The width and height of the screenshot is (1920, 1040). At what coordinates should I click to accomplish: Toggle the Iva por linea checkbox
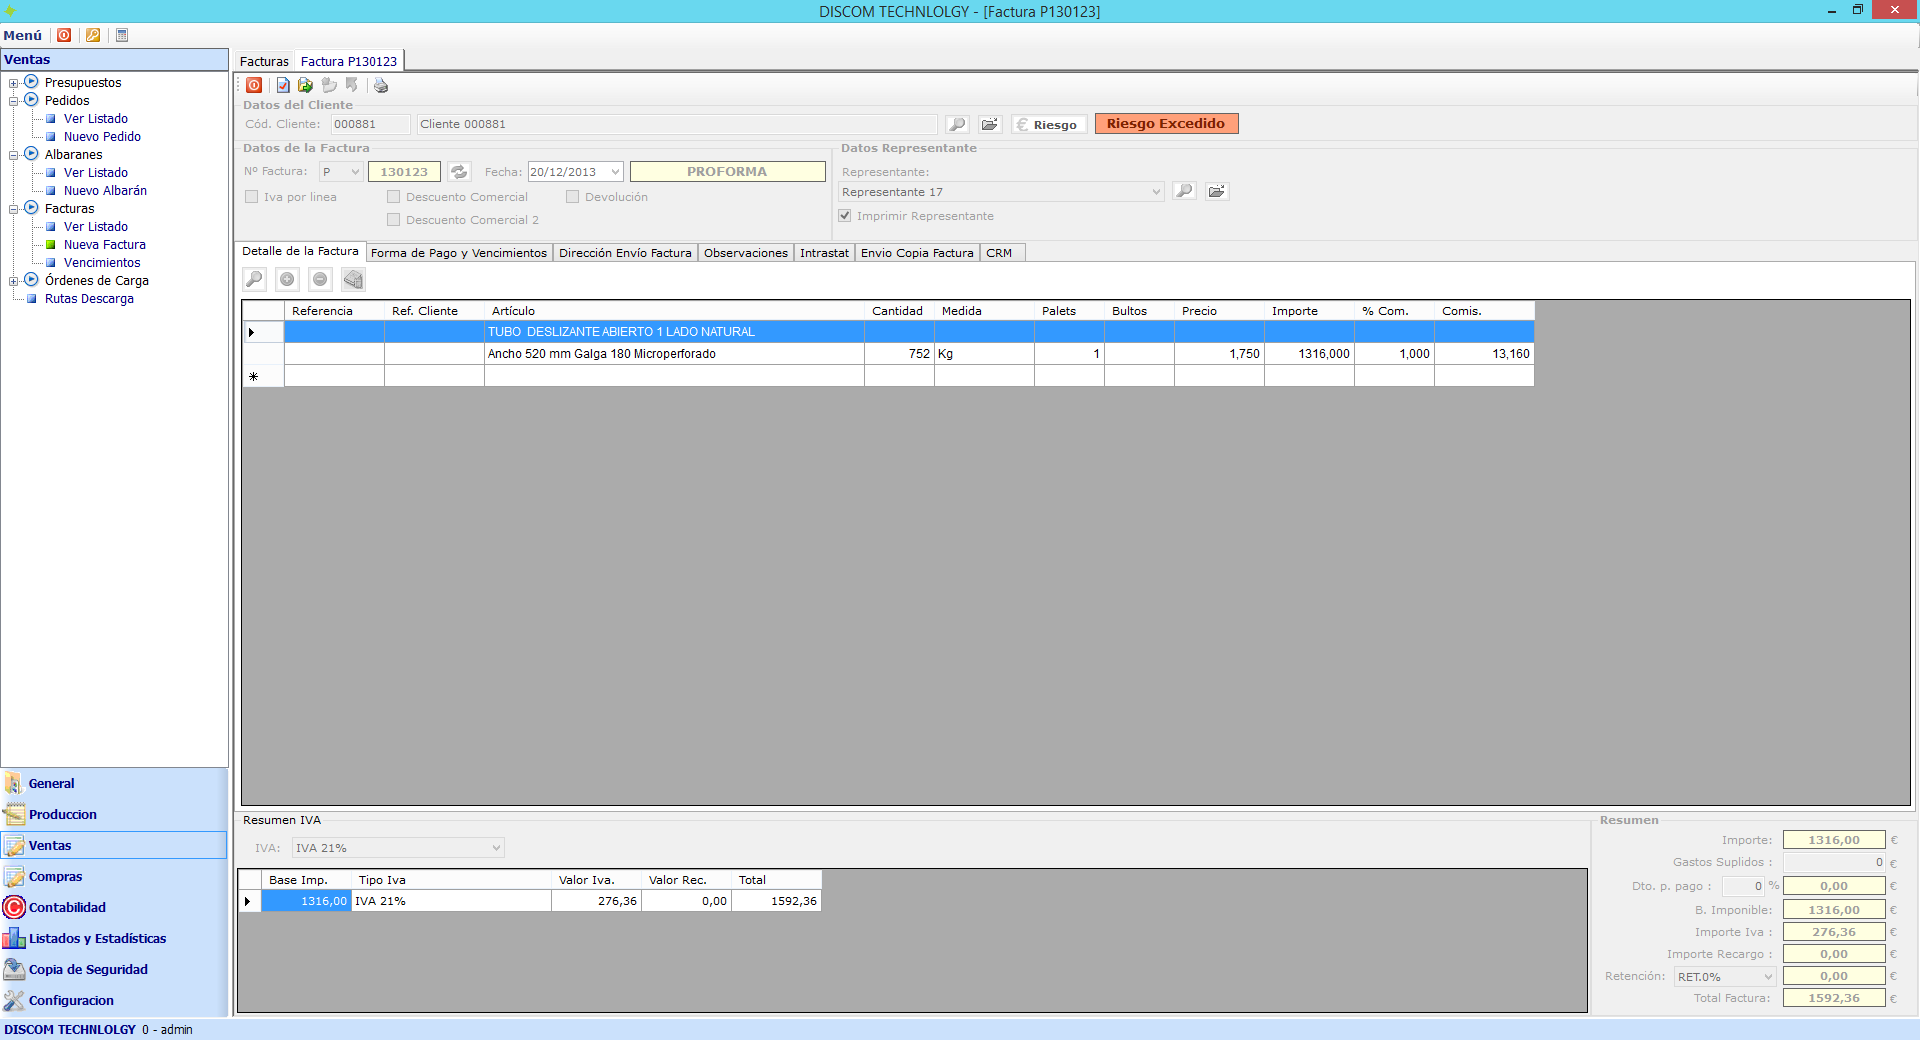click(252, 197)
